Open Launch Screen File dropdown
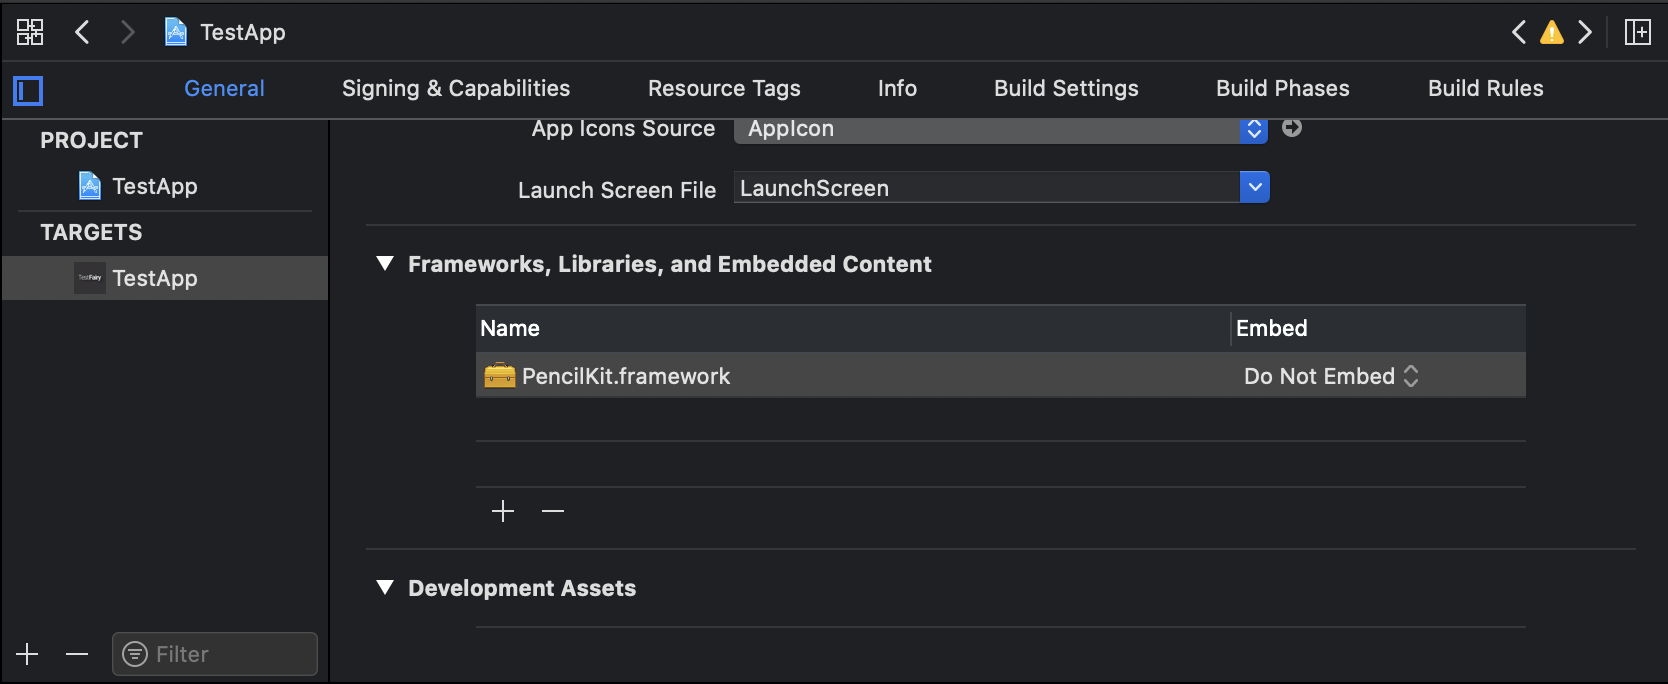1668x684 pixels. point(1254,187)
